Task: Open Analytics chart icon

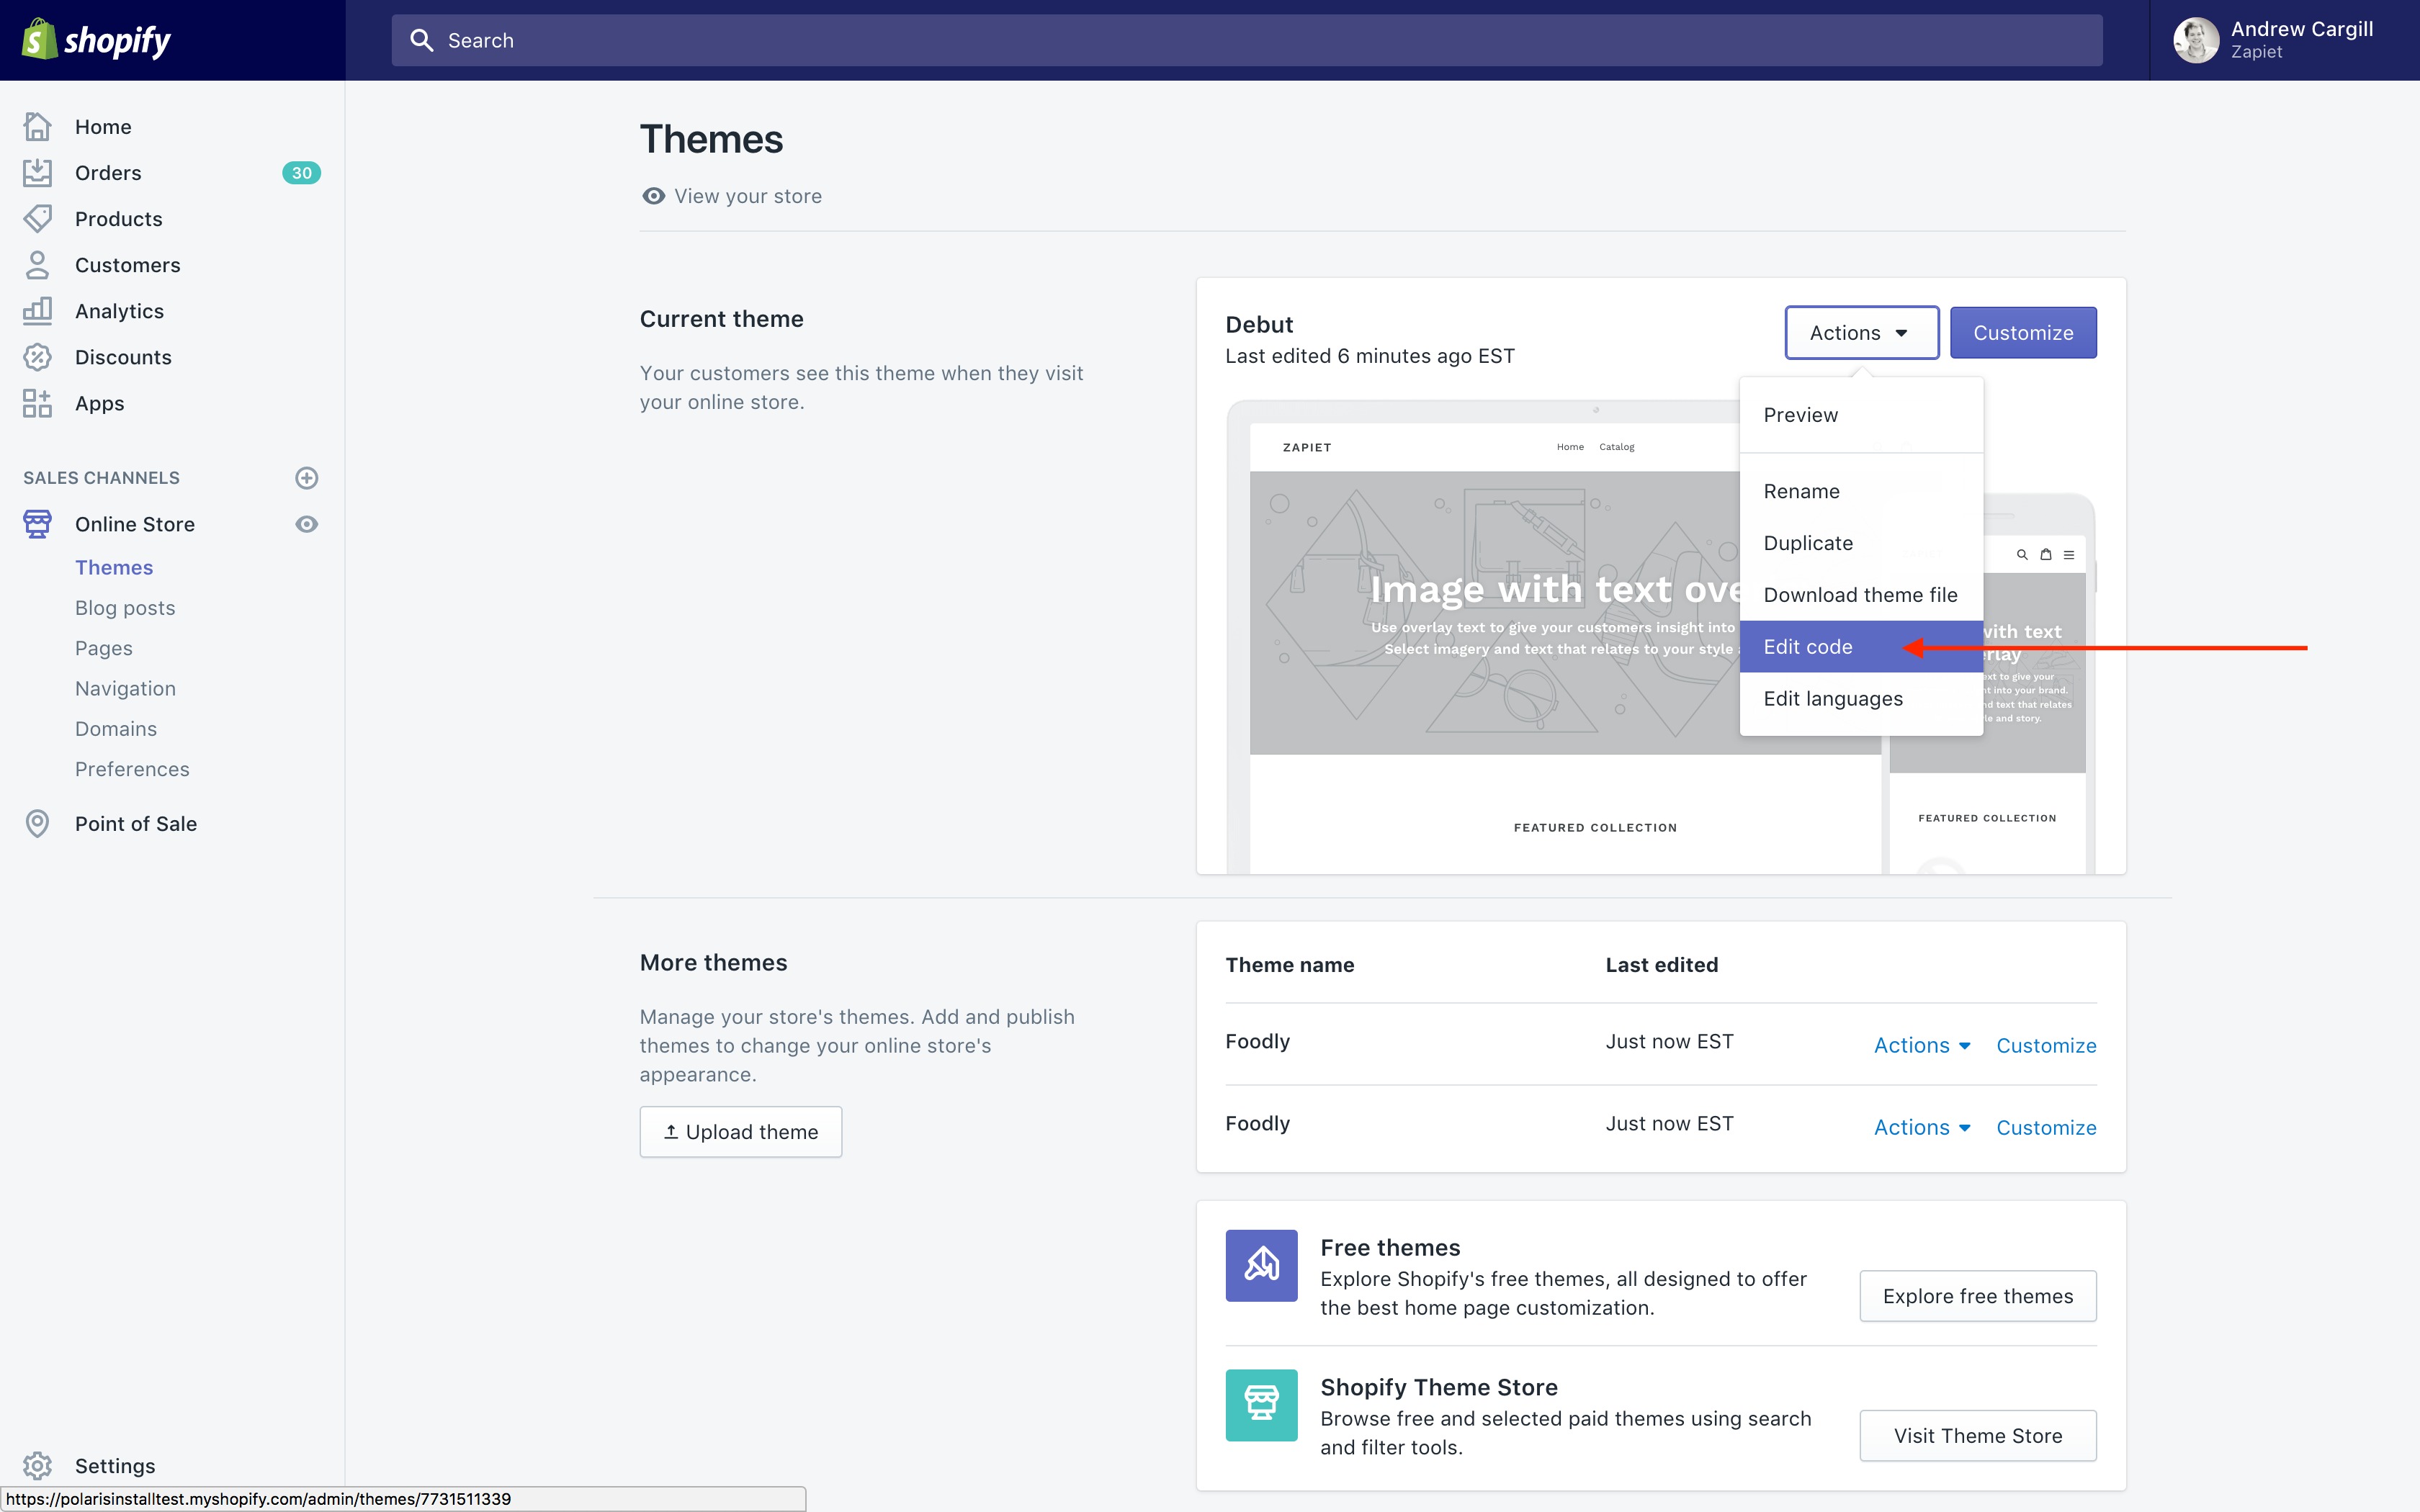Action: click(x=37, y=311)
